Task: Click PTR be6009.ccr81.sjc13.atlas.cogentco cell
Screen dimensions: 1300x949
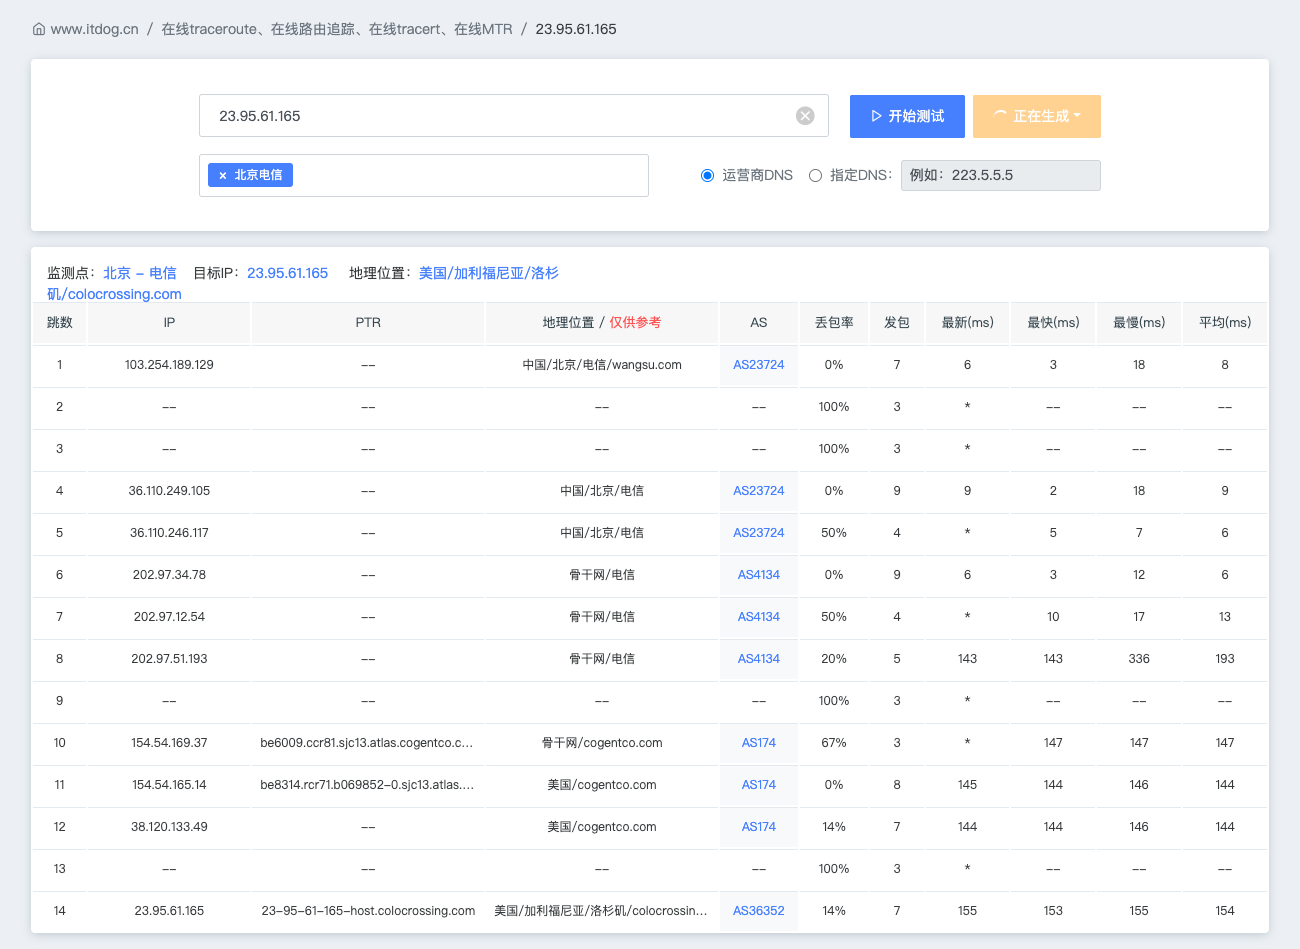Action: point(367,743)
